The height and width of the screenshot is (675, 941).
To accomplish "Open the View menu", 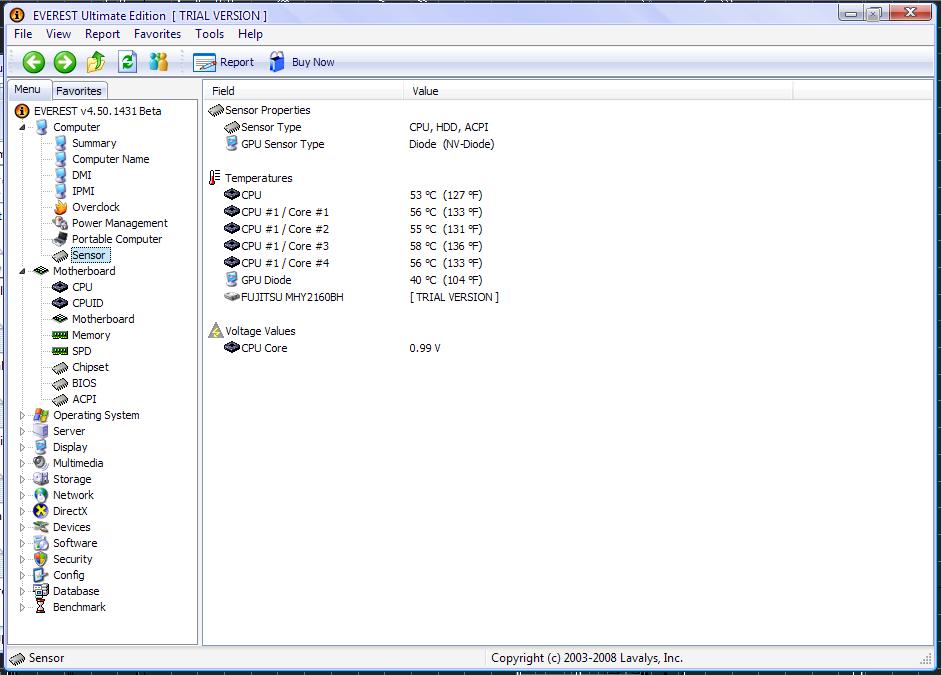I will [x=58, y=34].
